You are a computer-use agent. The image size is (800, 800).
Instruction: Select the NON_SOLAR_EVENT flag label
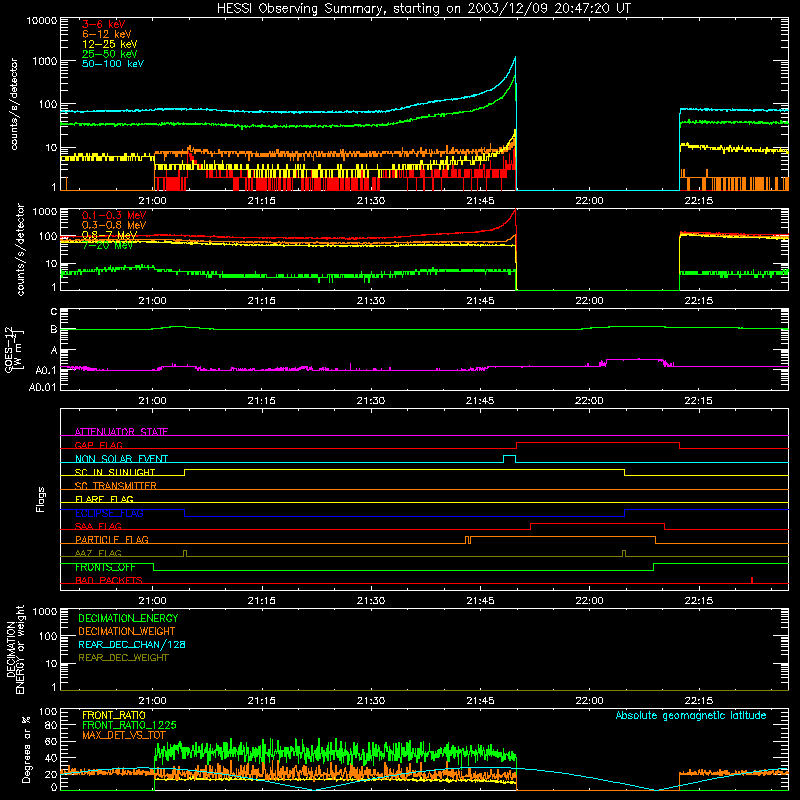[x=121, y=459]
